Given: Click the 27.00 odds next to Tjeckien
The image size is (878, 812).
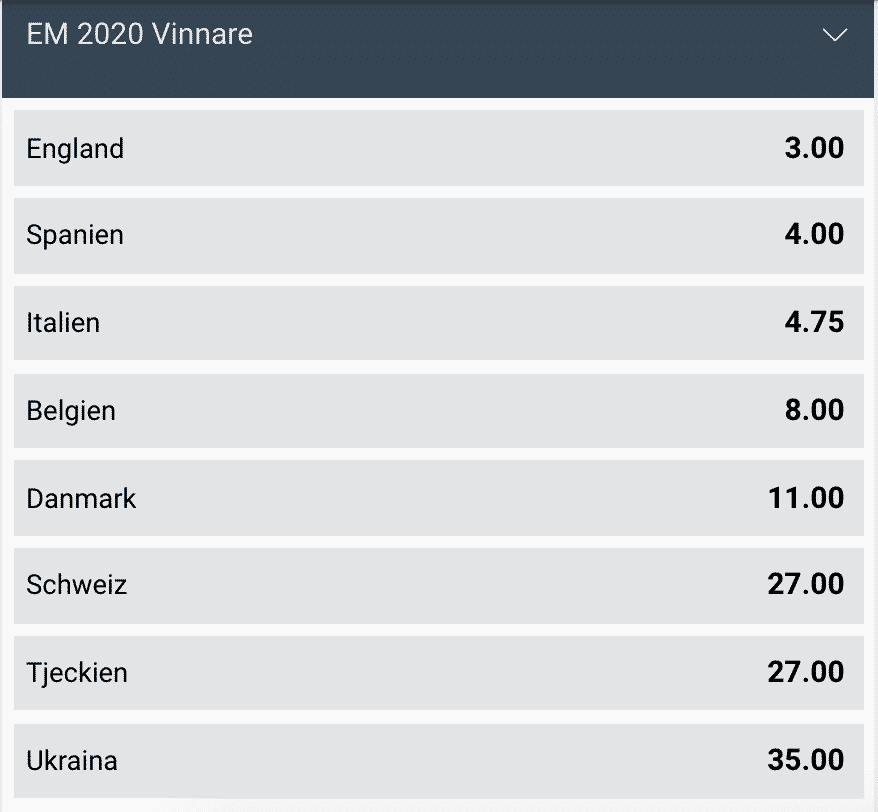Looking at the screenshot, I should [x=806, y=671].
